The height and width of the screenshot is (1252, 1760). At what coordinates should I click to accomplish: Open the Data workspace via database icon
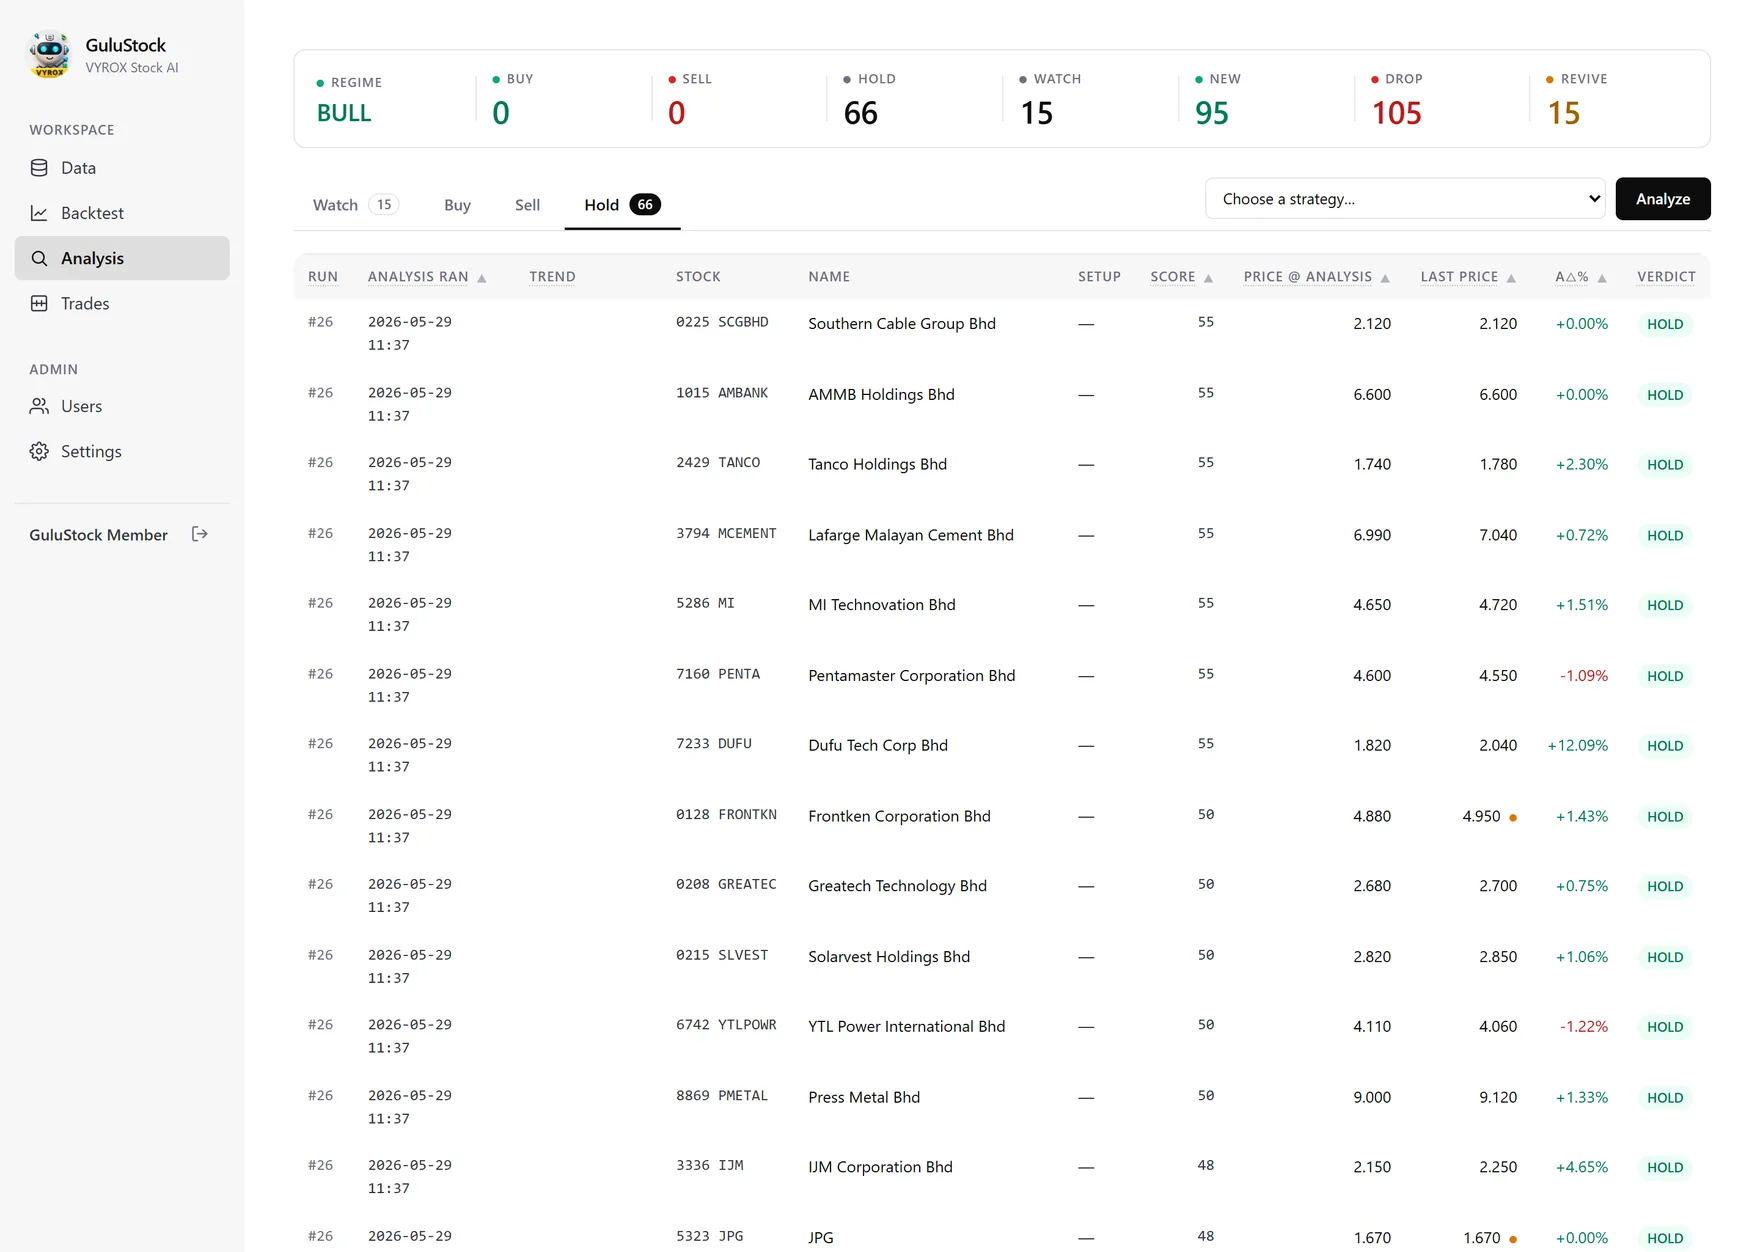pyautogui.click(x=39, y=168)
